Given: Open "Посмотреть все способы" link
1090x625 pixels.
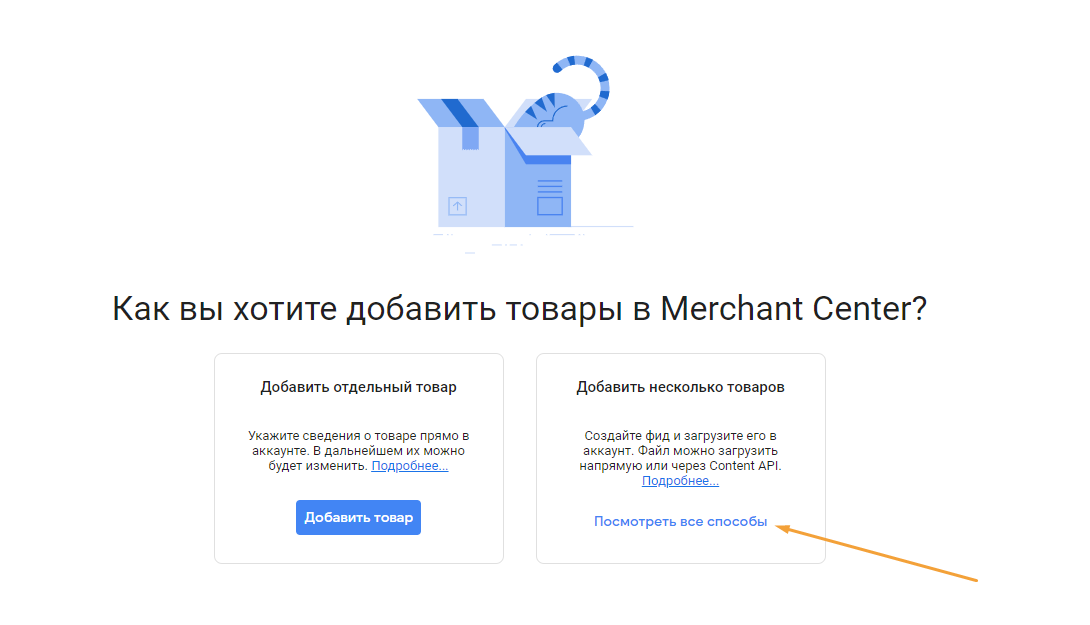Looking at the screenshot, I should [x=681, y=521].
